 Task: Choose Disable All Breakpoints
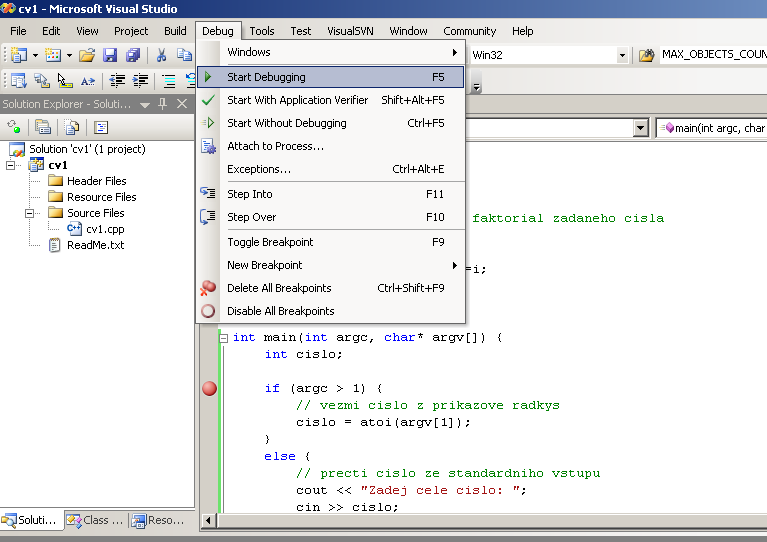pyautogui.click(x=331, y=311)
